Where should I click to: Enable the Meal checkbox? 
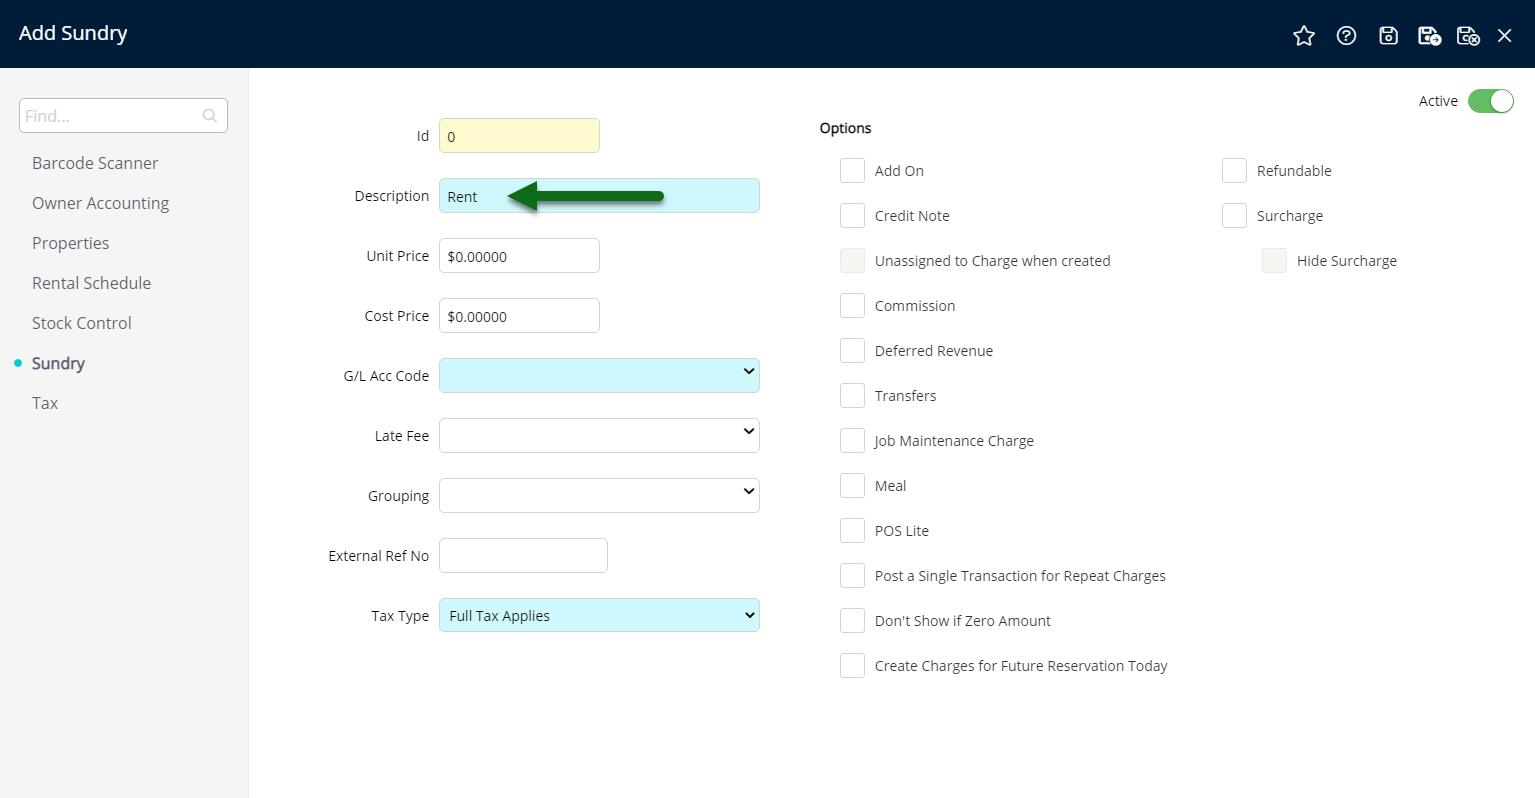(852, 486)
